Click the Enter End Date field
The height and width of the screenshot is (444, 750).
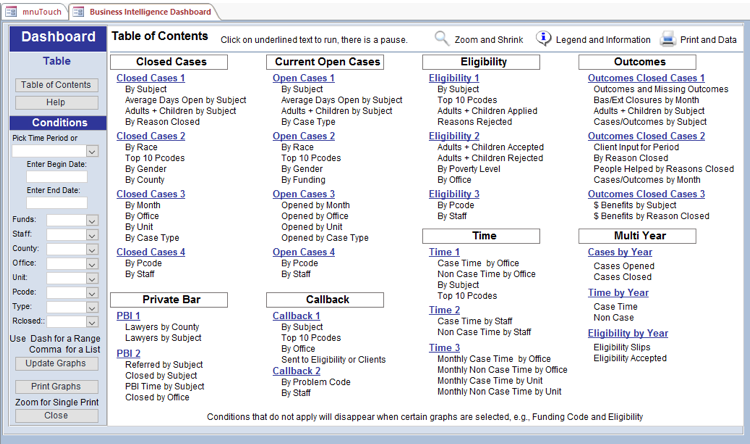coord(56,203)
